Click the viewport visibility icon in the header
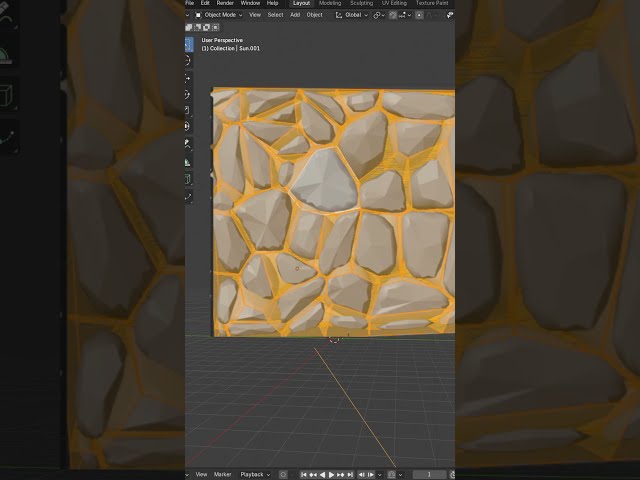Viewport: 640px width, 480px height. pos(450,15)
